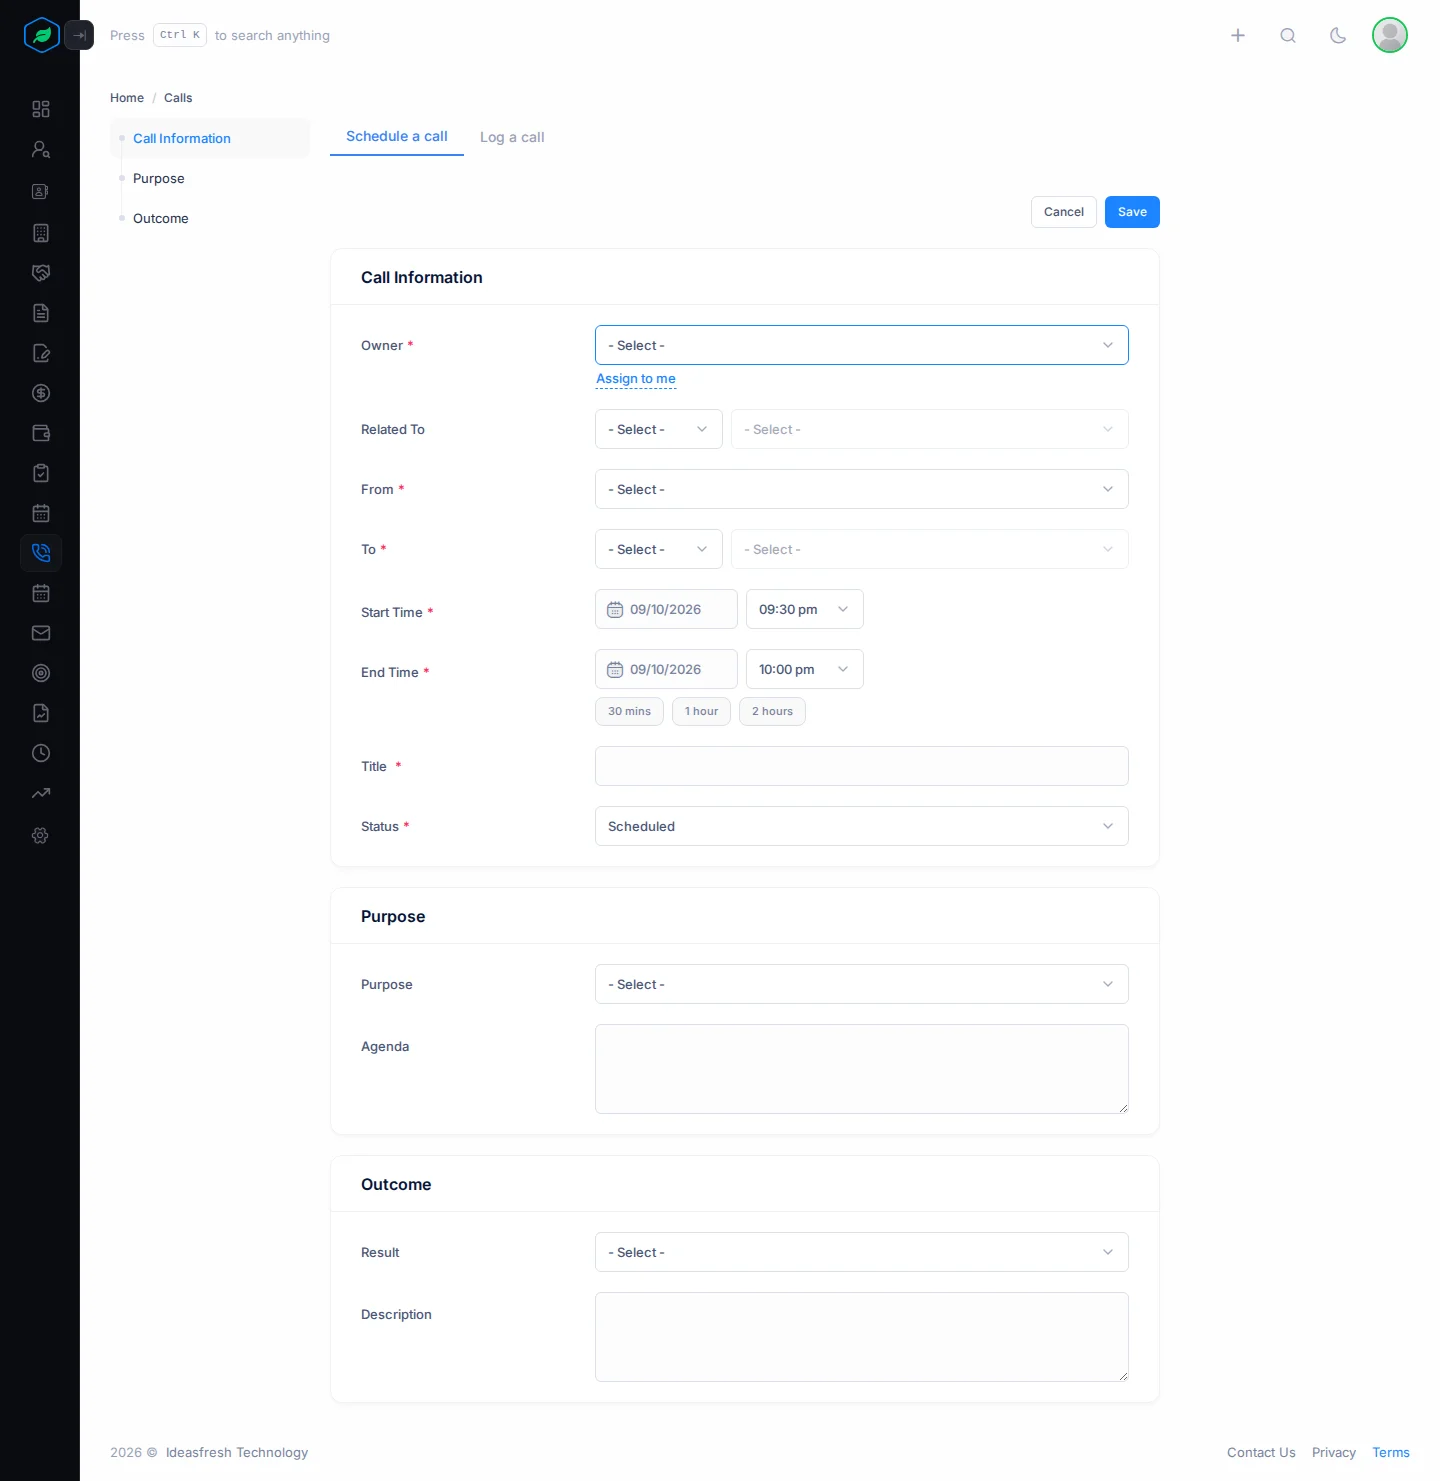Click the Start Time date field
This screenshot has height=1481, width=1440.
(x=666, y=609)
